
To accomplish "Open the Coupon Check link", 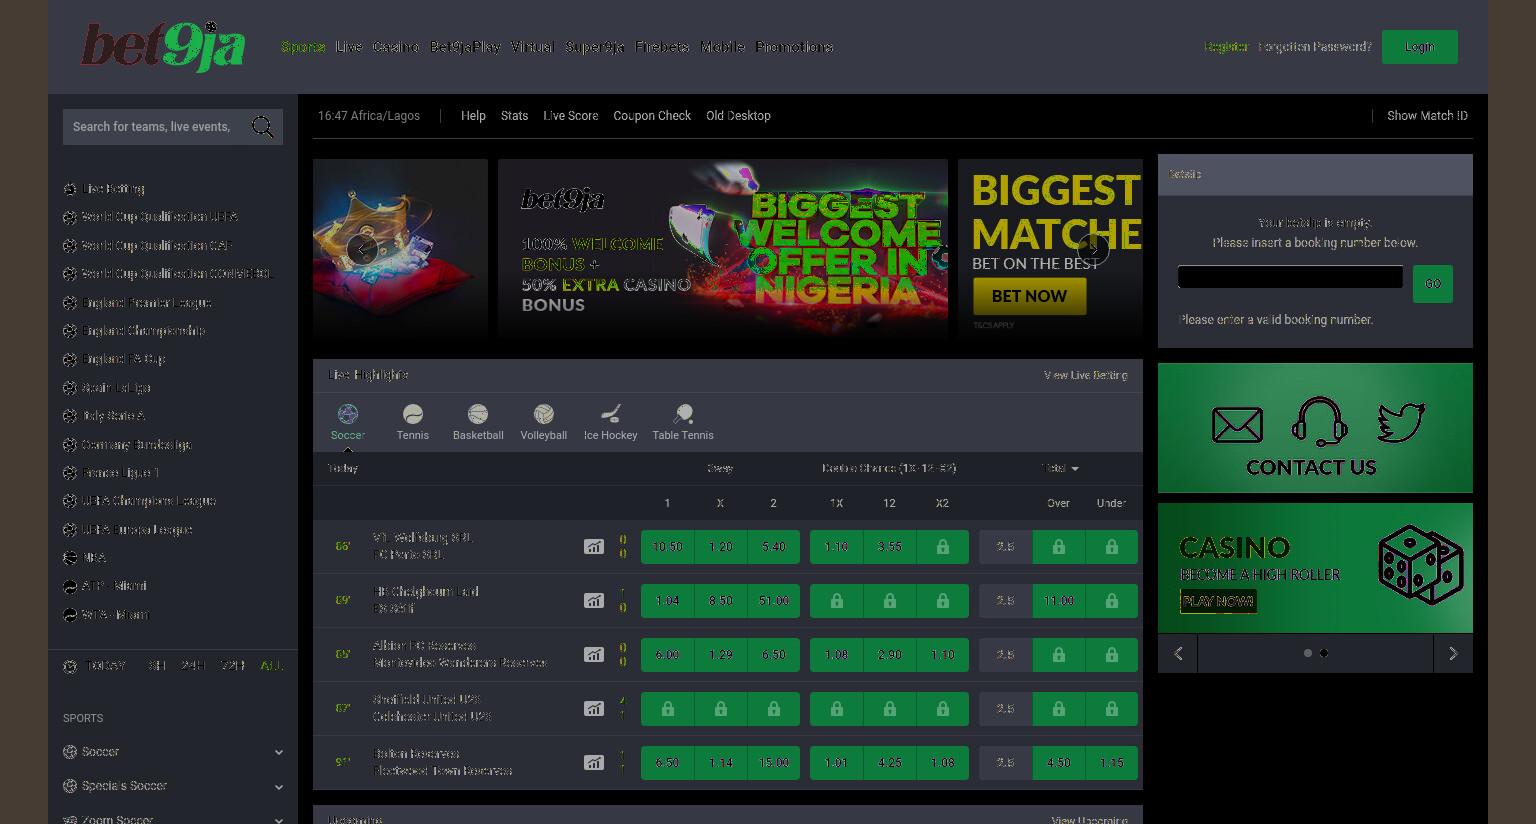I will 652,116.
